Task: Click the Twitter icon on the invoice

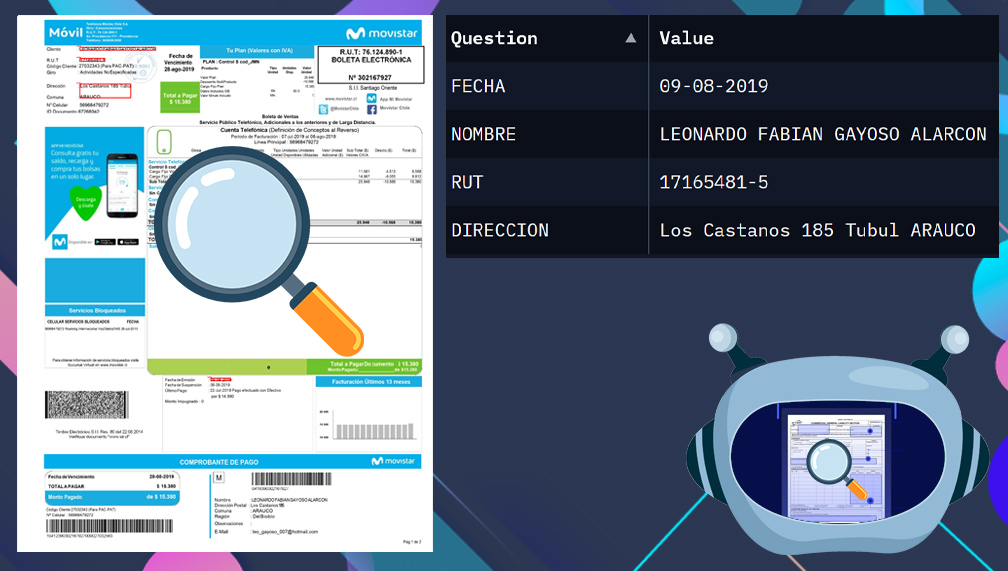Action: 323,109
